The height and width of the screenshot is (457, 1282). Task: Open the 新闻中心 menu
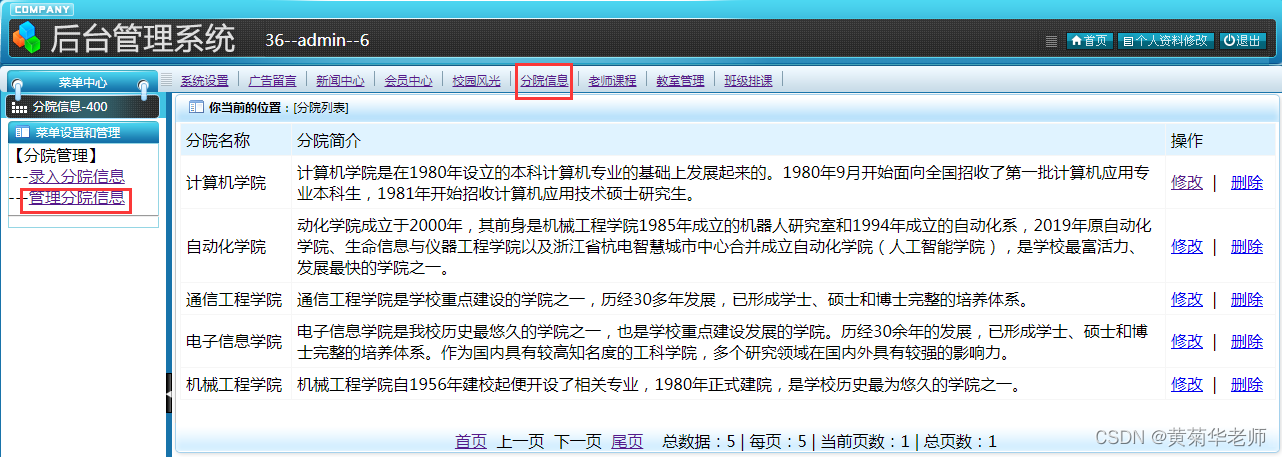(340, 81)
